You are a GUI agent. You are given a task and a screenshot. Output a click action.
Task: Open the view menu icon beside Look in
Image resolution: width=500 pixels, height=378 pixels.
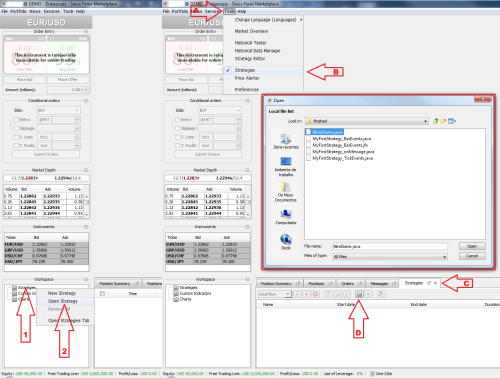[452, 121]
